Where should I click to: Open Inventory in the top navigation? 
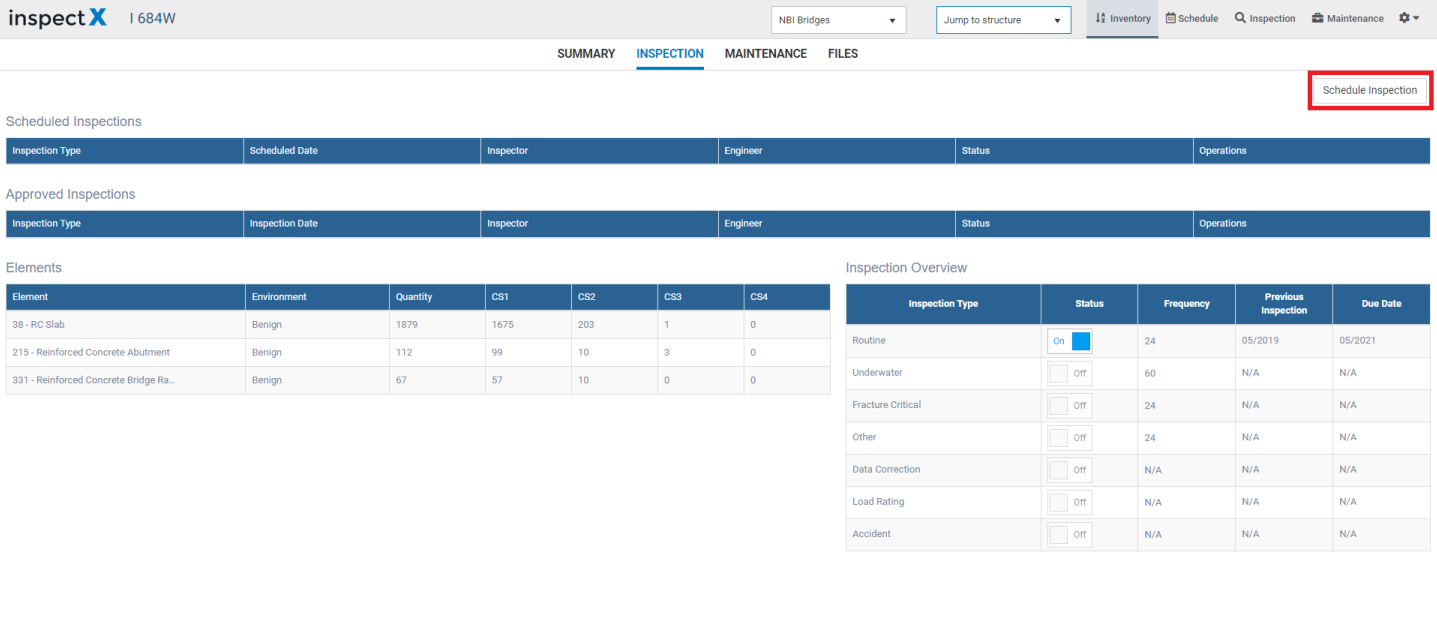(x=1123, y=18)
